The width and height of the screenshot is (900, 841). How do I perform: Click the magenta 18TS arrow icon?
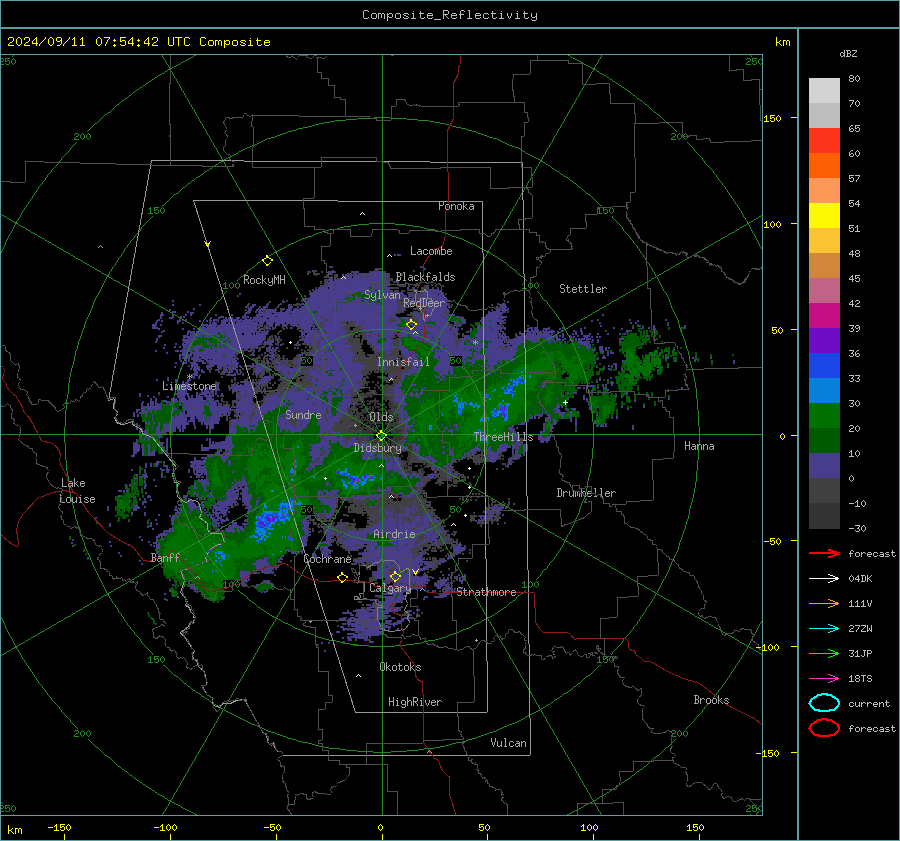click(824, 678)
